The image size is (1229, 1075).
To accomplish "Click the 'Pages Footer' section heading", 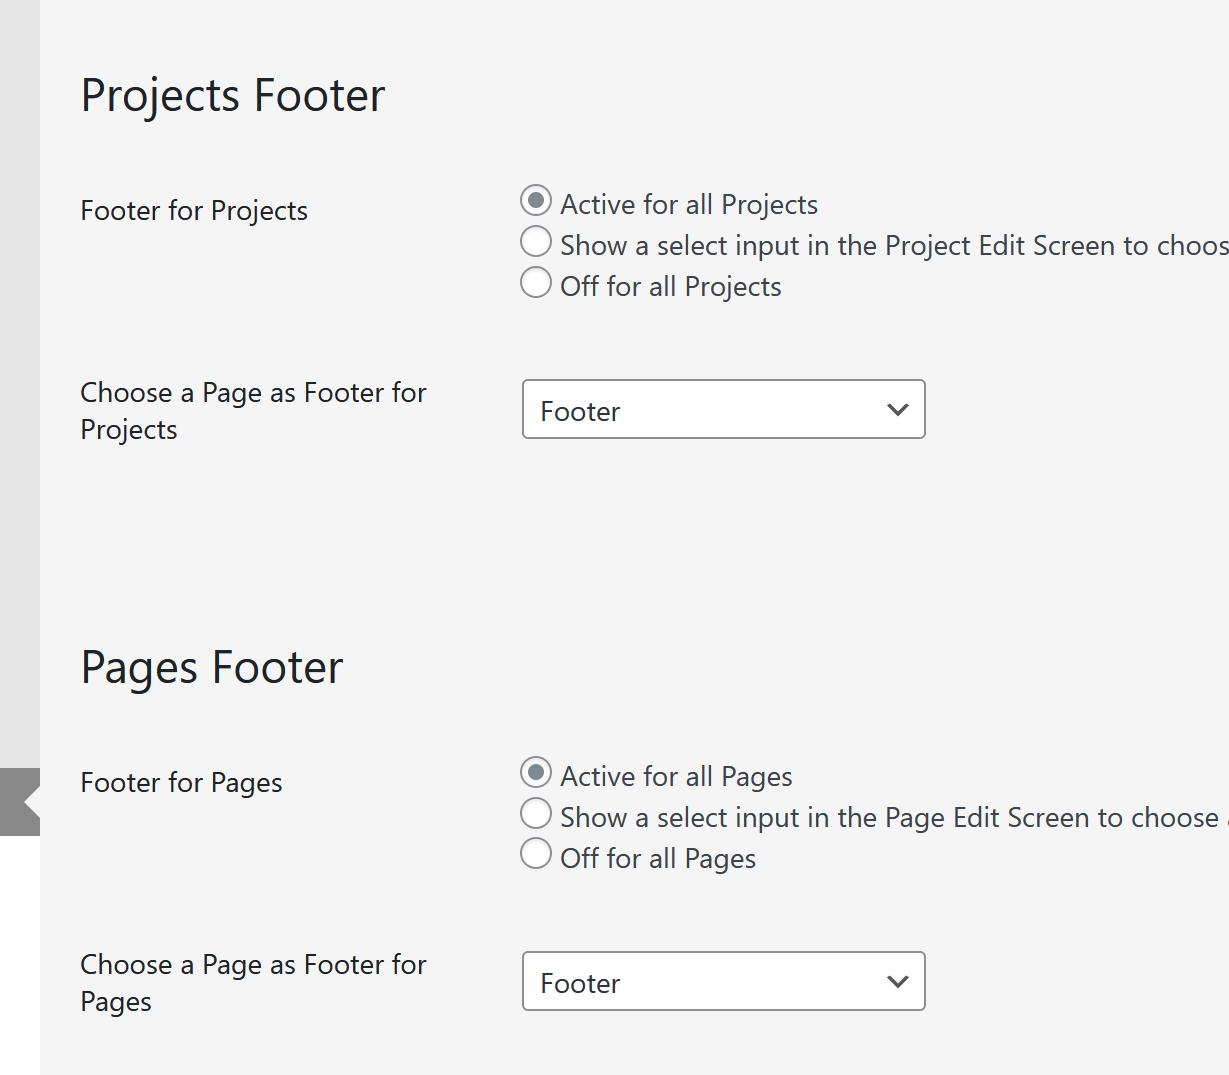I will 211,668.
